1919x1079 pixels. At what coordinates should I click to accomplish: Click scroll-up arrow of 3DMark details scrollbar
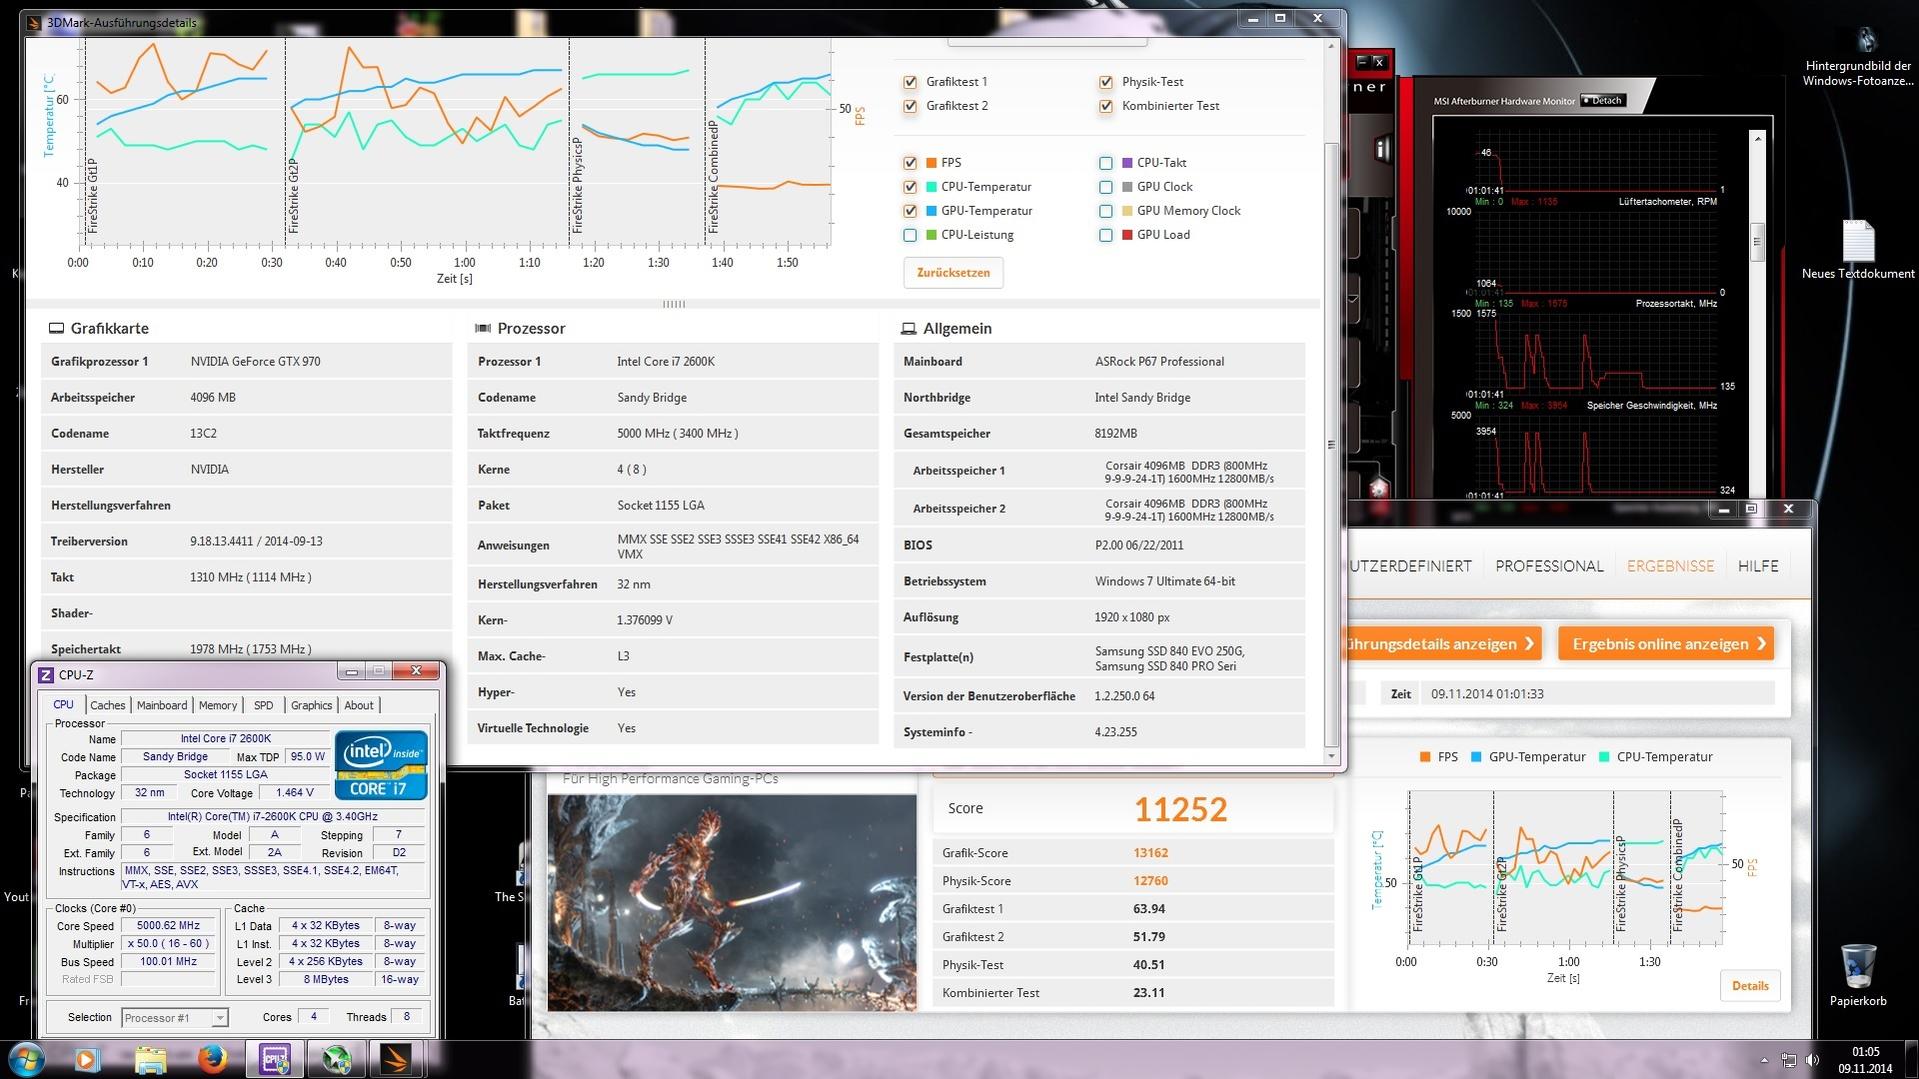1331,46
